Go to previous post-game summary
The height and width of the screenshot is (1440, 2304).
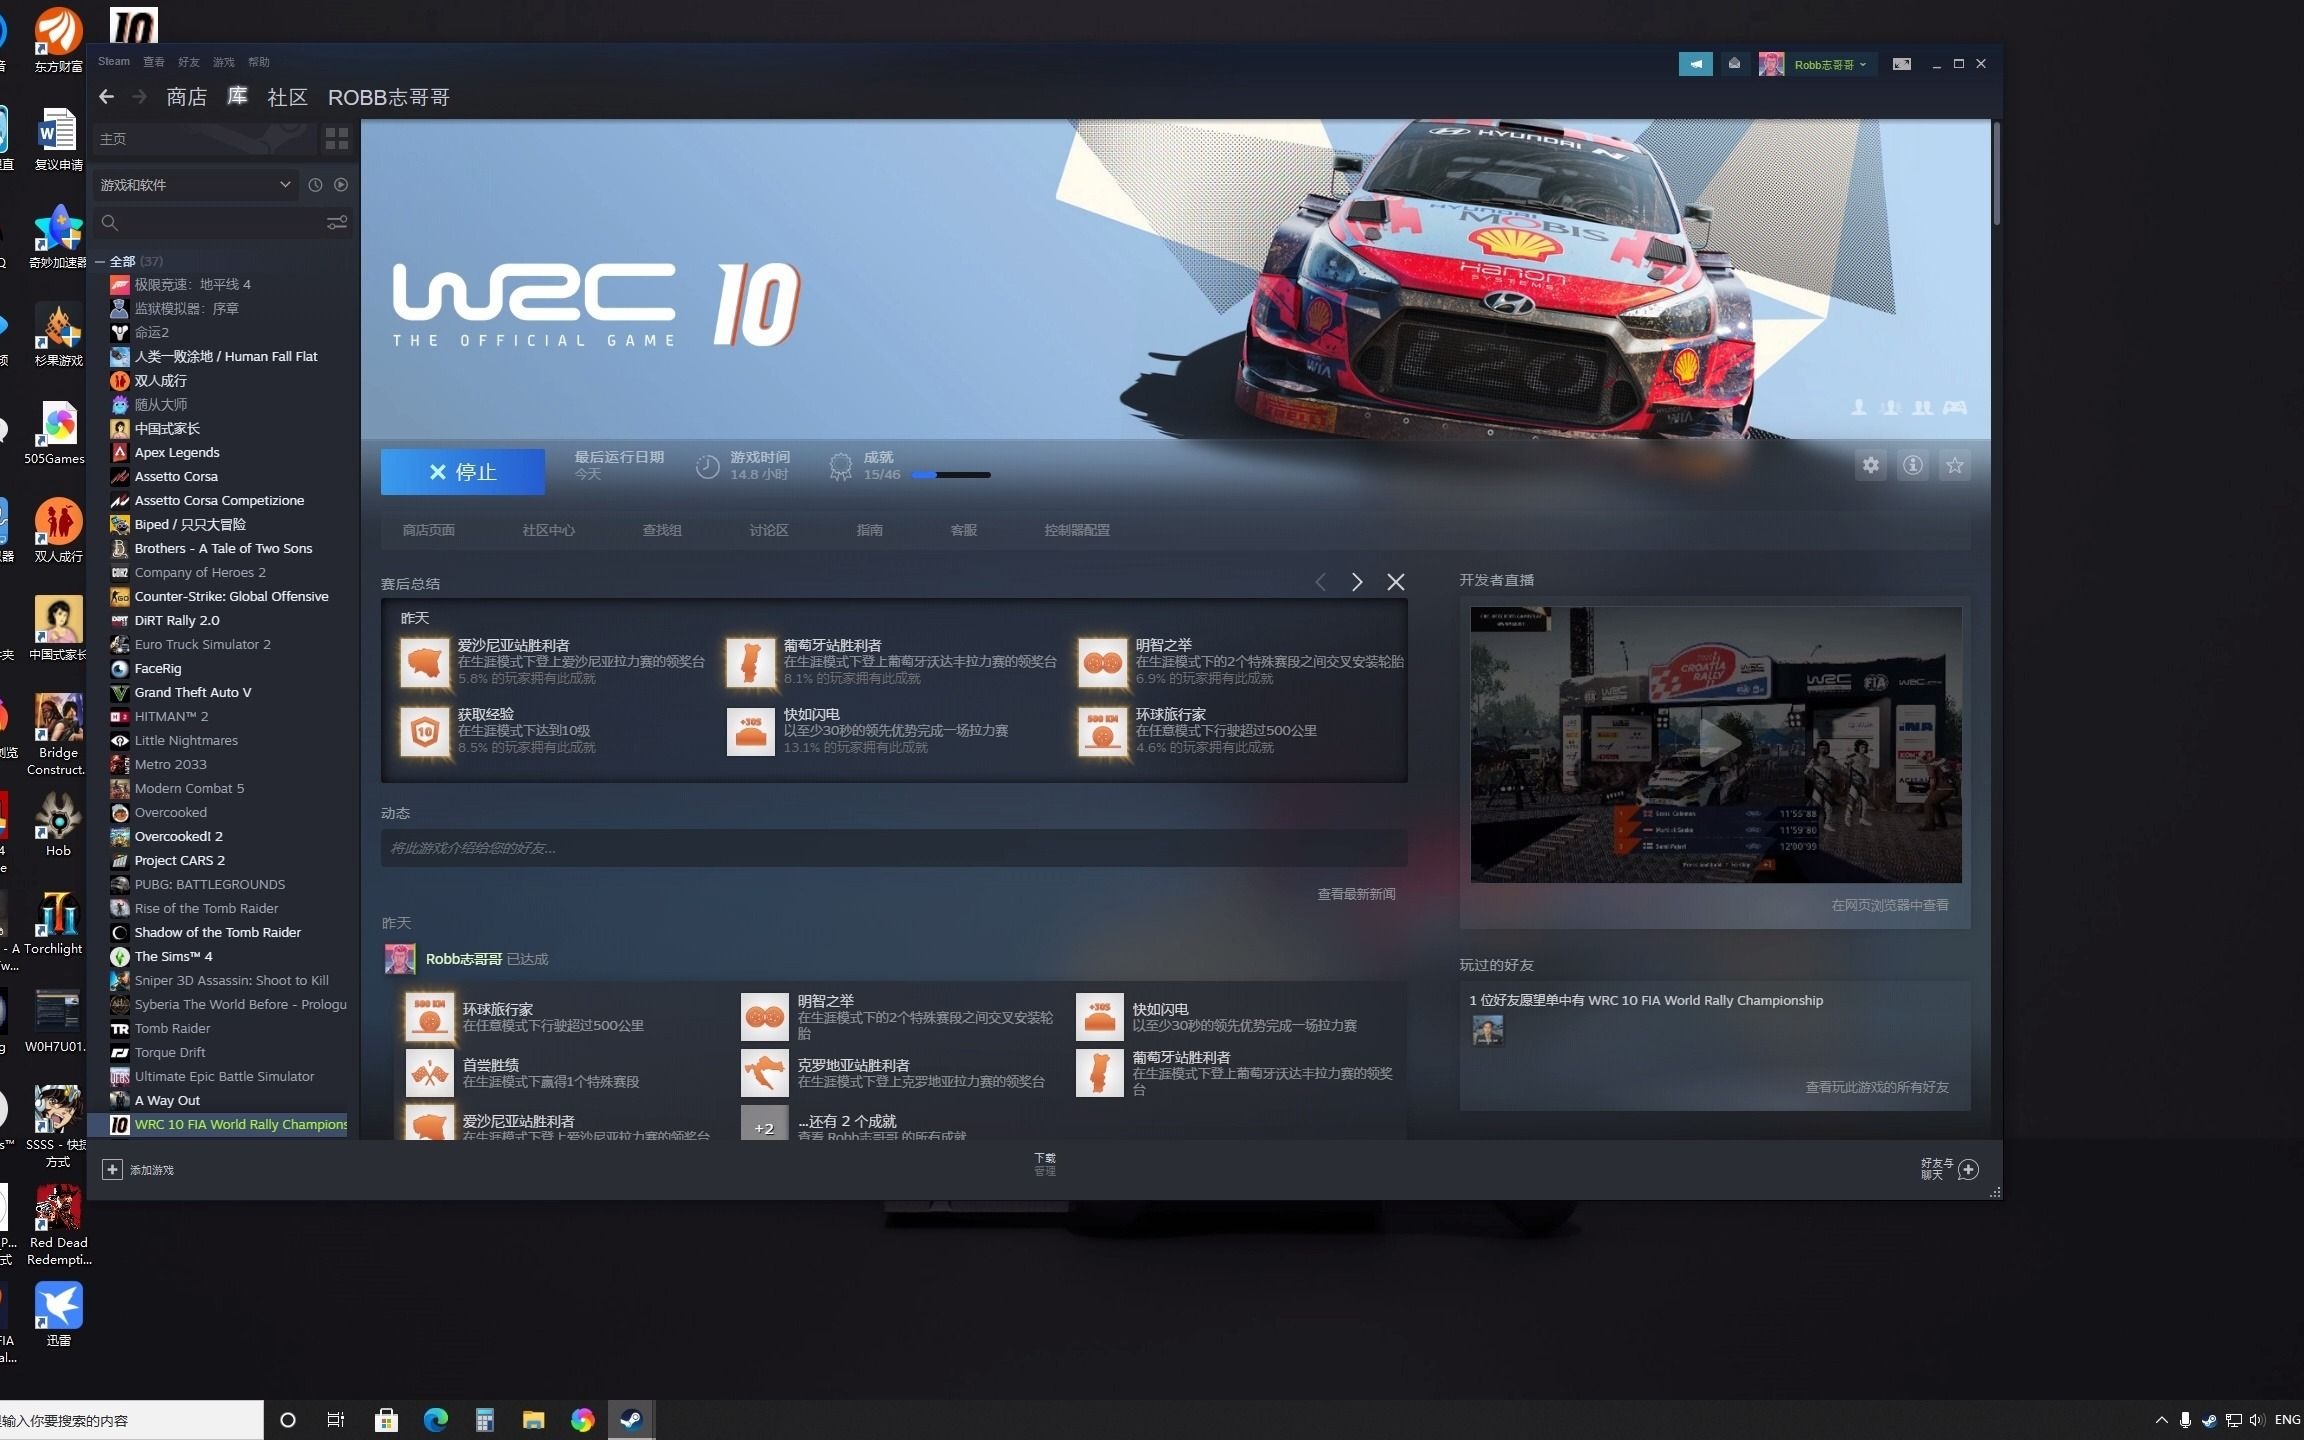[1320, 582]
